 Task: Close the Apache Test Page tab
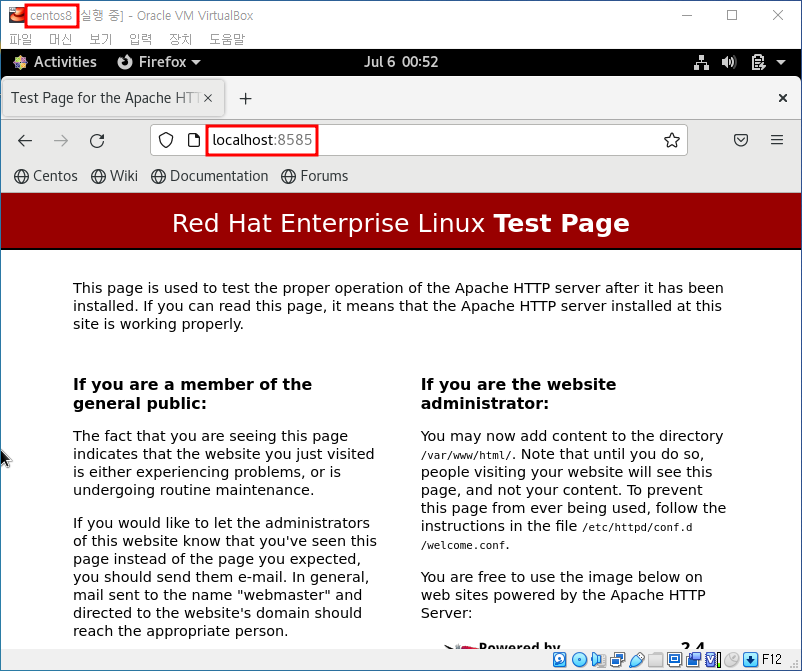(208, 98)
